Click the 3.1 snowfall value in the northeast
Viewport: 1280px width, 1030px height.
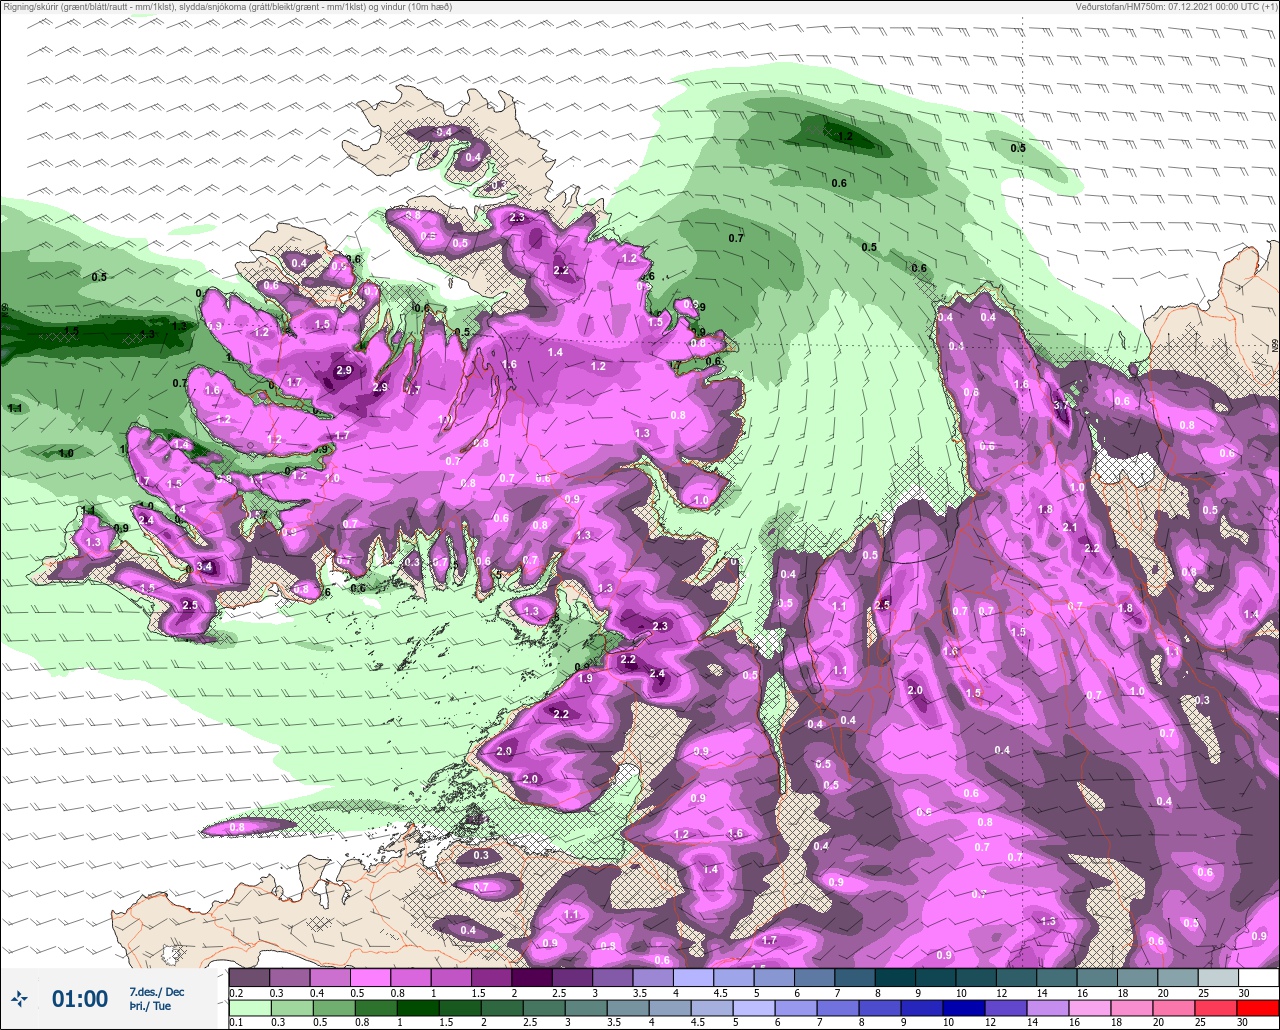(x=1060, y=405)
